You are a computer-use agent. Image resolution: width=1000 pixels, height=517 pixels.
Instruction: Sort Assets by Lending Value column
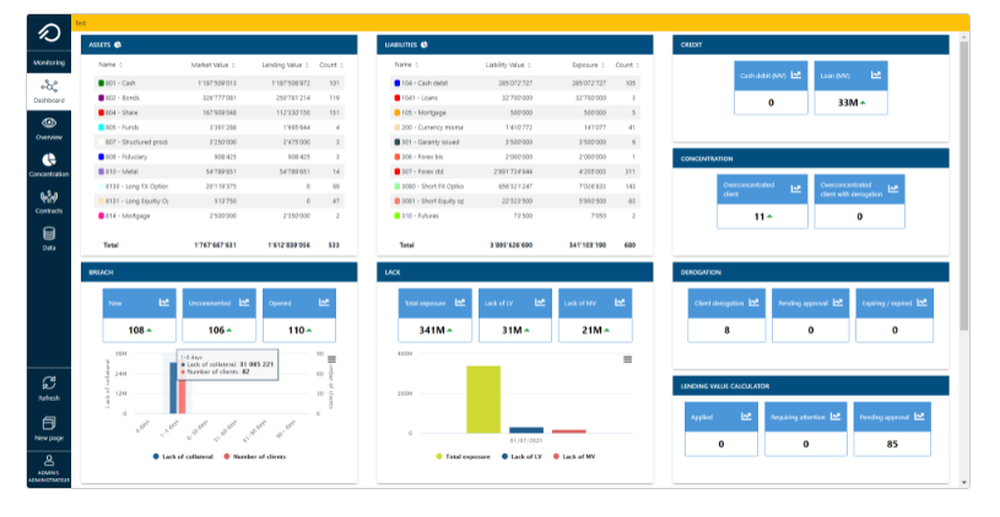point(285,65)
